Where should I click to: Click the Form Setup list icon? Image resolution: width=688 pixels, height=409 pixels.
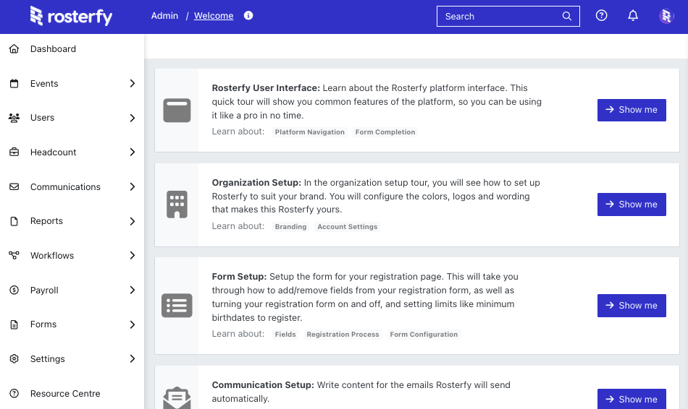[x=177, y=305]
